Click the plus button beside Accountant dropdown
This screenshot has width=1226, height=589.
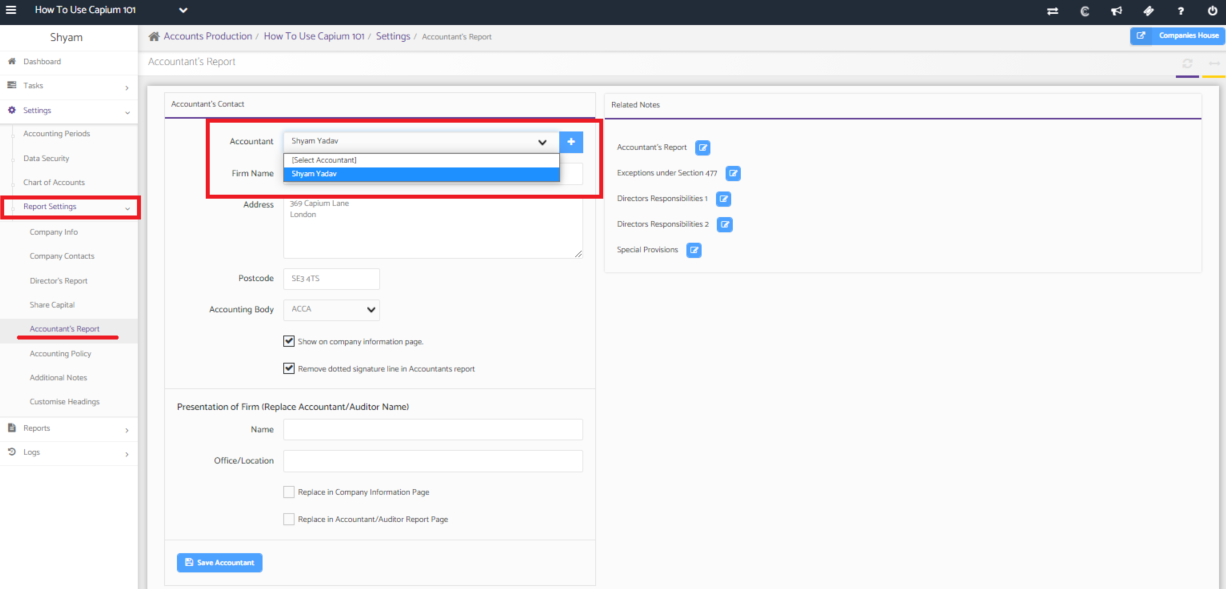(x=571, y=142)
